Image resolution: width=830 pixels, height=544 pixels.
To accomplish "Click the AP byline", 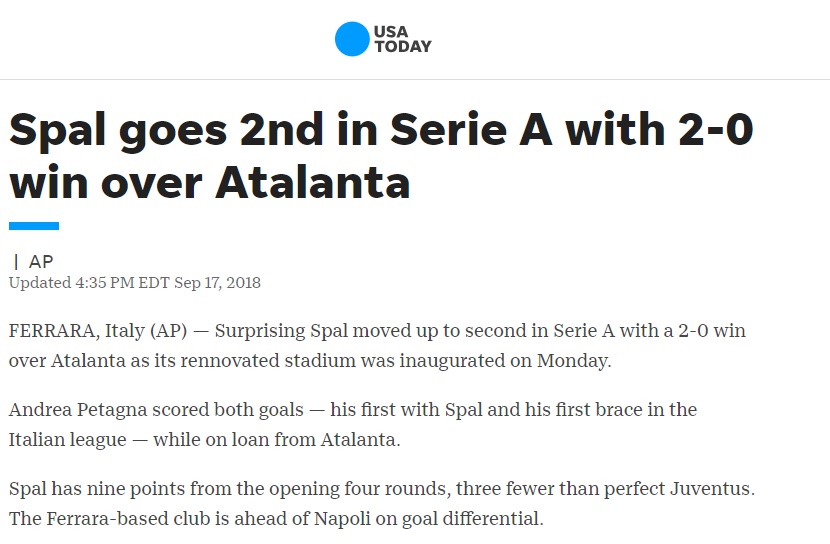I will point(41,261).
